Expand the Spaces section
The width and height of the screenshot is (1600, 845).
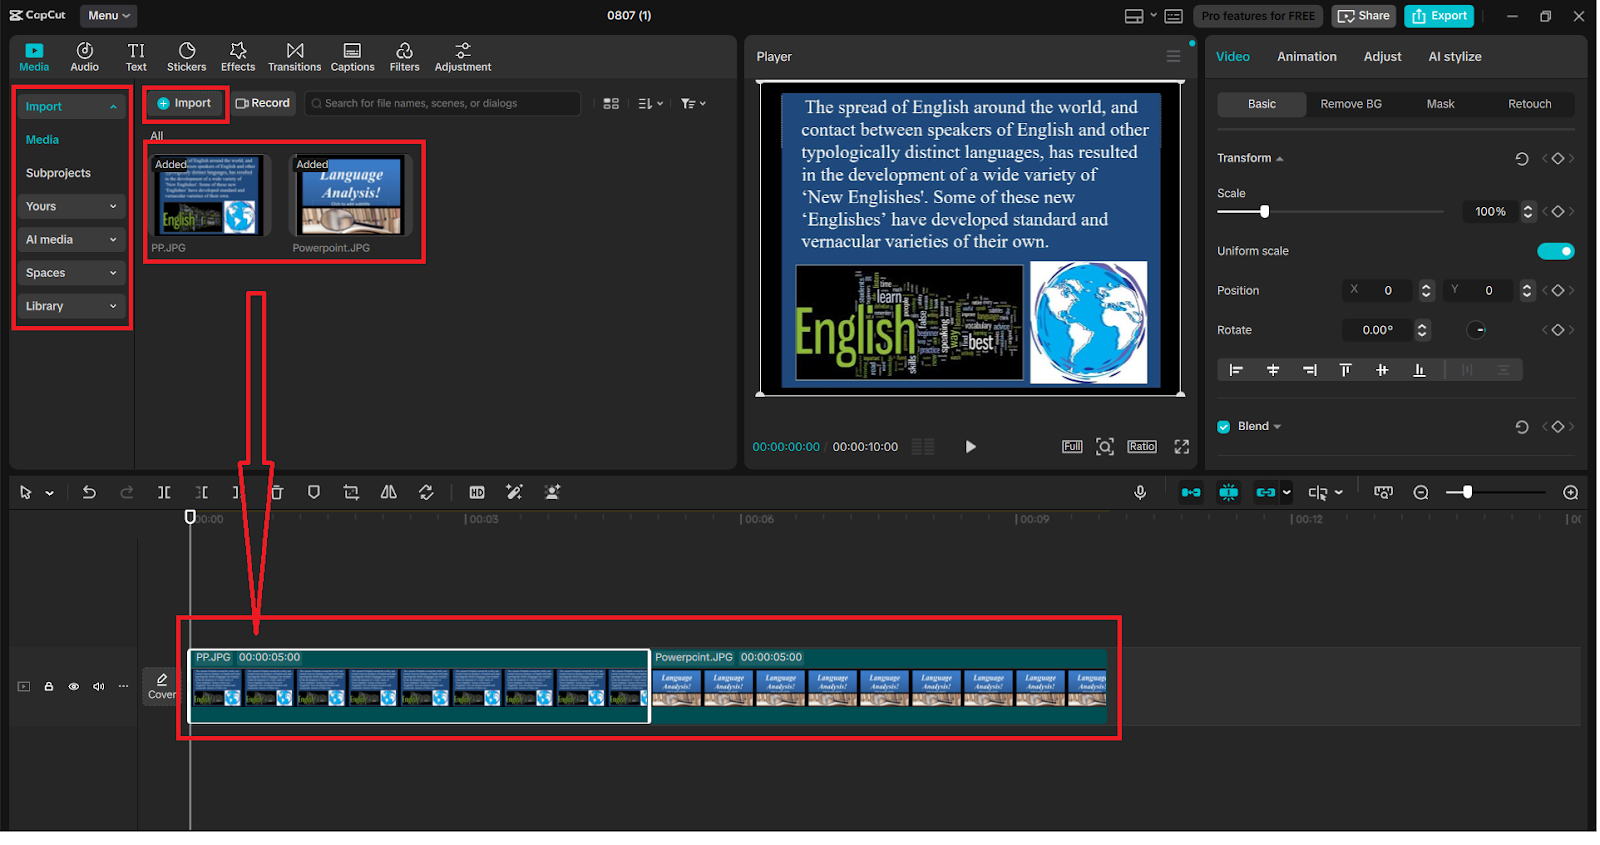pos(71,273)
